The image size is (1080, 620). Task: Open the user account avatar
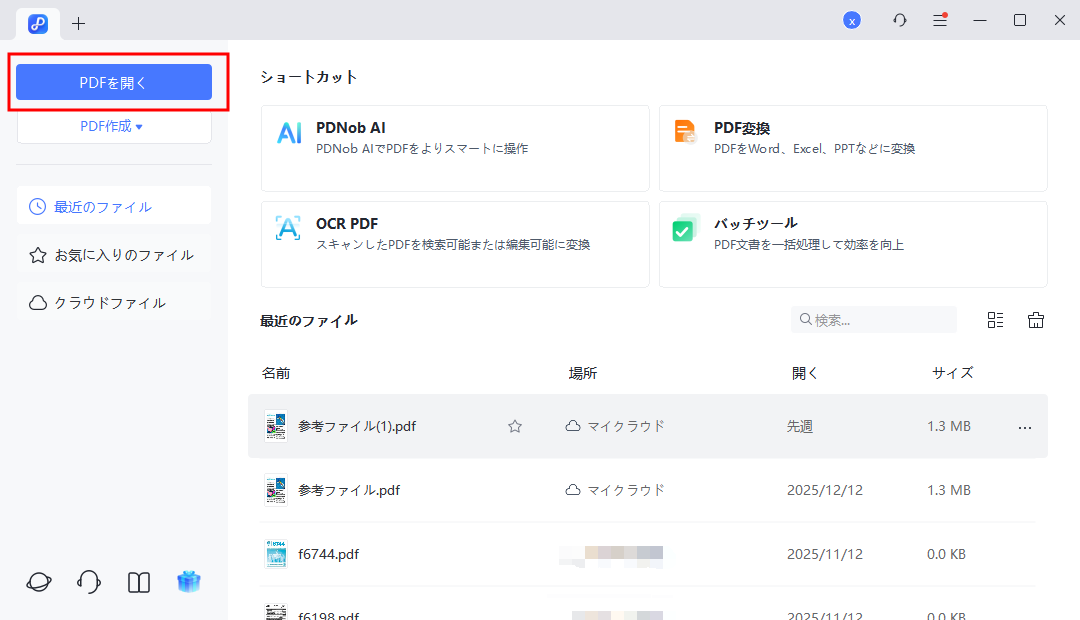point(852,19)
